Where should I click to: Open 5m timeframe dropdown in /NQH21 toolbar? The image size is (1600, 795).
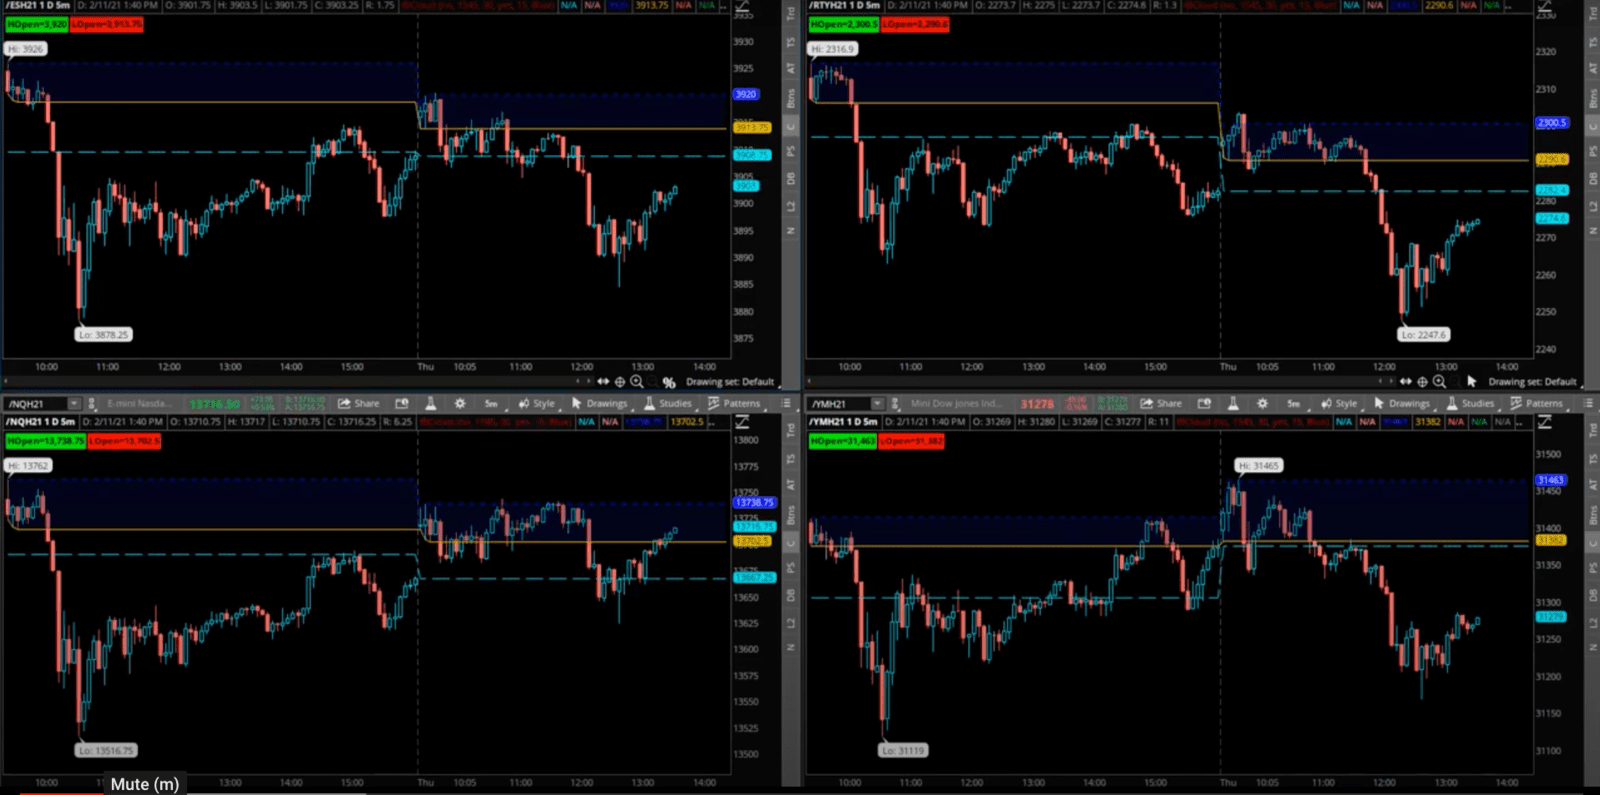[x=491, y=404]
